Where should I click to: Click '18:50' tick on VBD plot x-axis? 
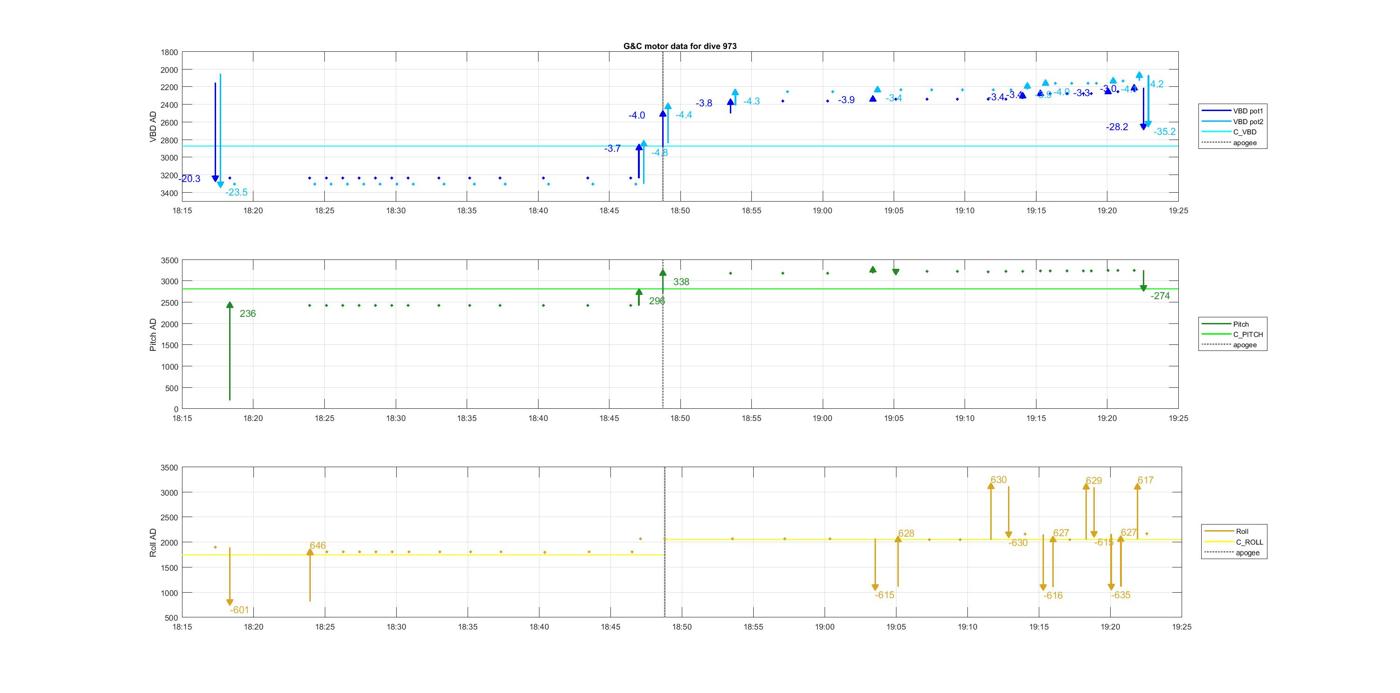tap(680, 210)
